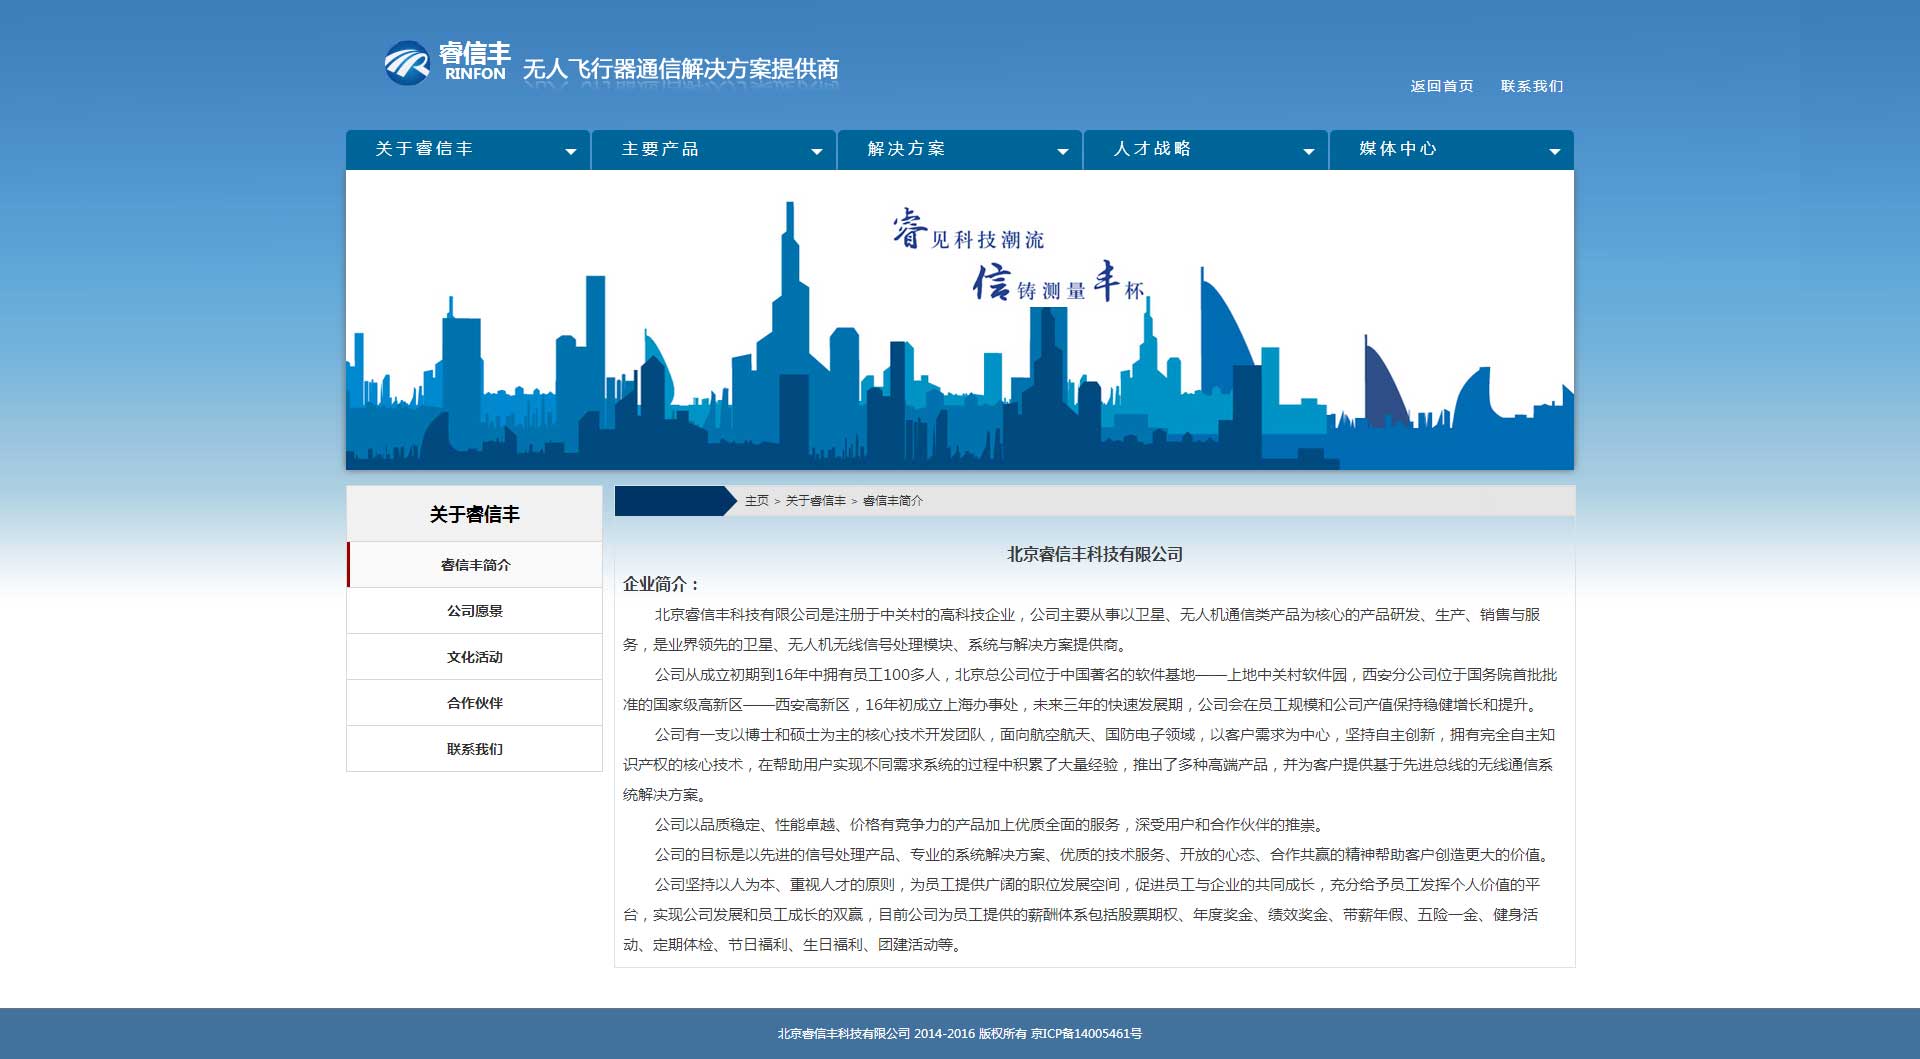Click the 睿信丰简介 breadcrumb text

(893, 501)
